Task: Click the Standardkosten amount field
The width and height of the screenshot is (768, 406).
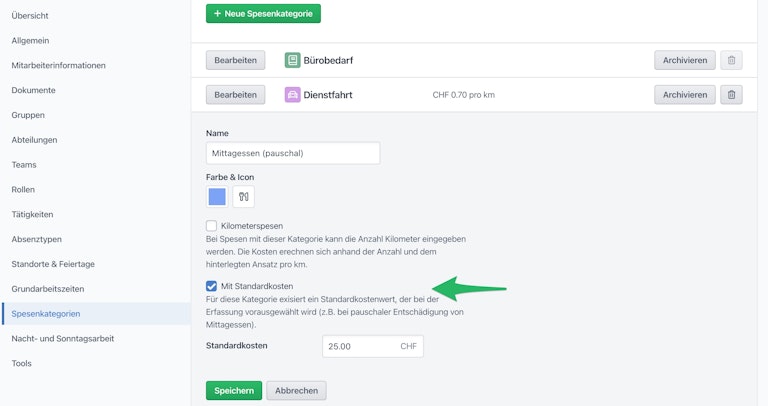Action: coord(373,346)
